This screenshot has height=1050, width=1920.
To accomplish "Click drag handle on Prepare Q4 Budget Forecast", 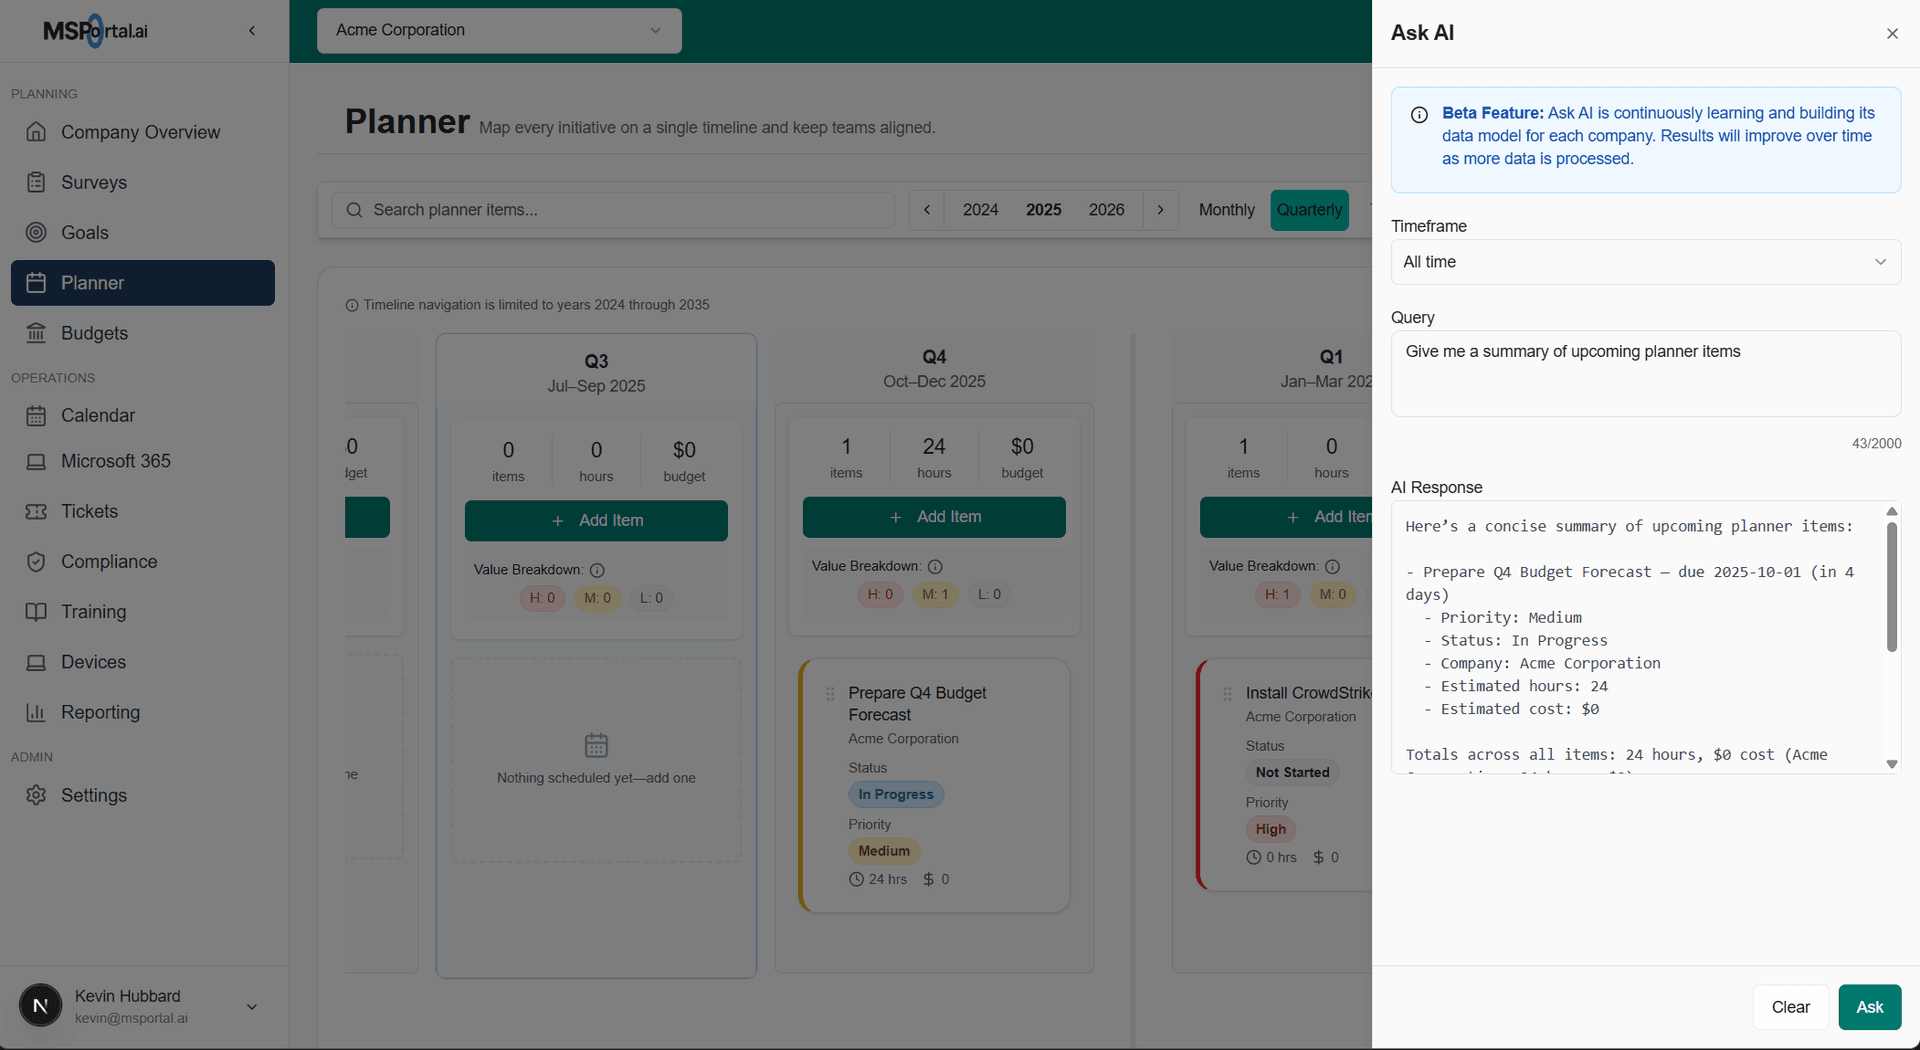I will pos(830,693).
